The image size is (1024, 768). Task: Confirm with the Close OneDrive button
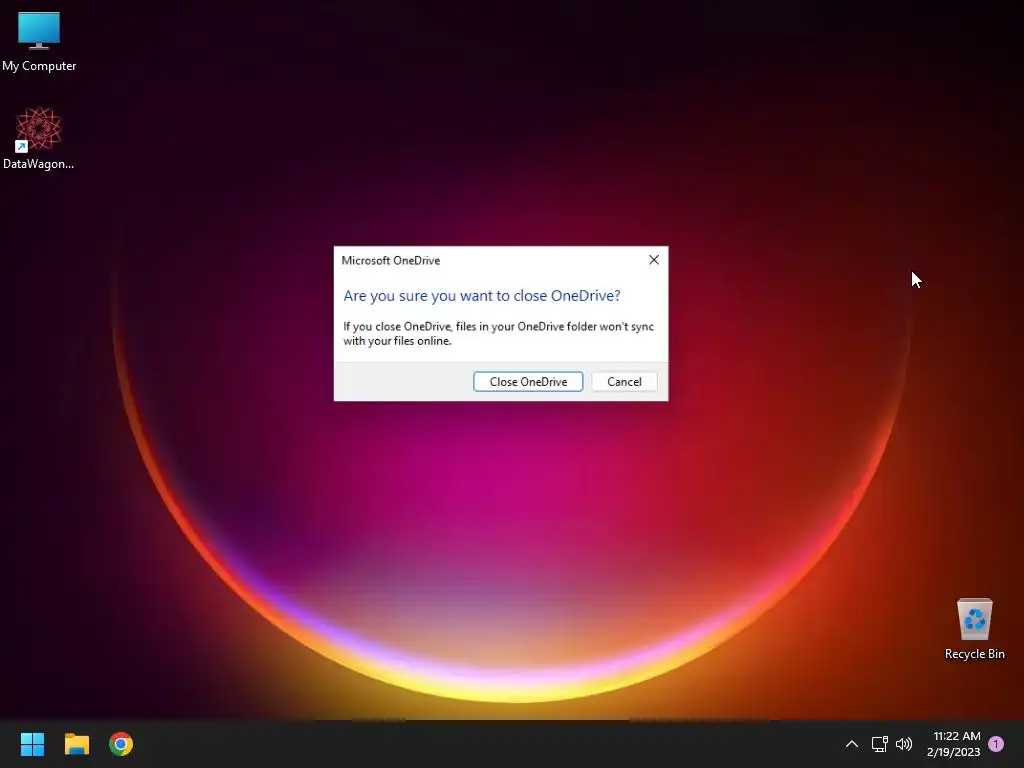click(528, 381)
